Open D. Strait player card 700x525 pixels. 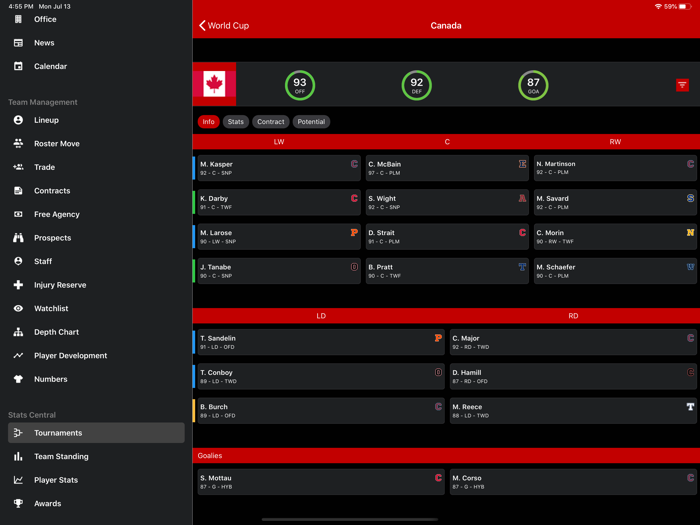tap(447, 237)
